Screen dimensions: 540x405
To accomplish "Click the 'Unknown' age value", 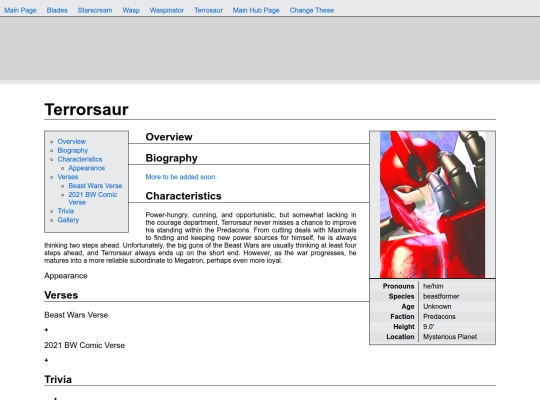I will 437,307.
